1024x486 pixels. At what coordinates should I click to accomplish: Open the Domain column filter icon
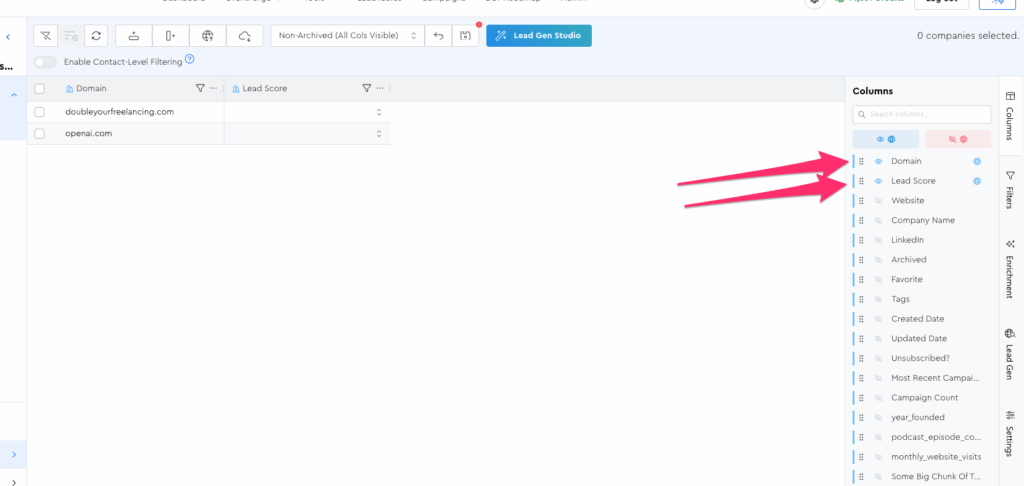click(200, 88)
